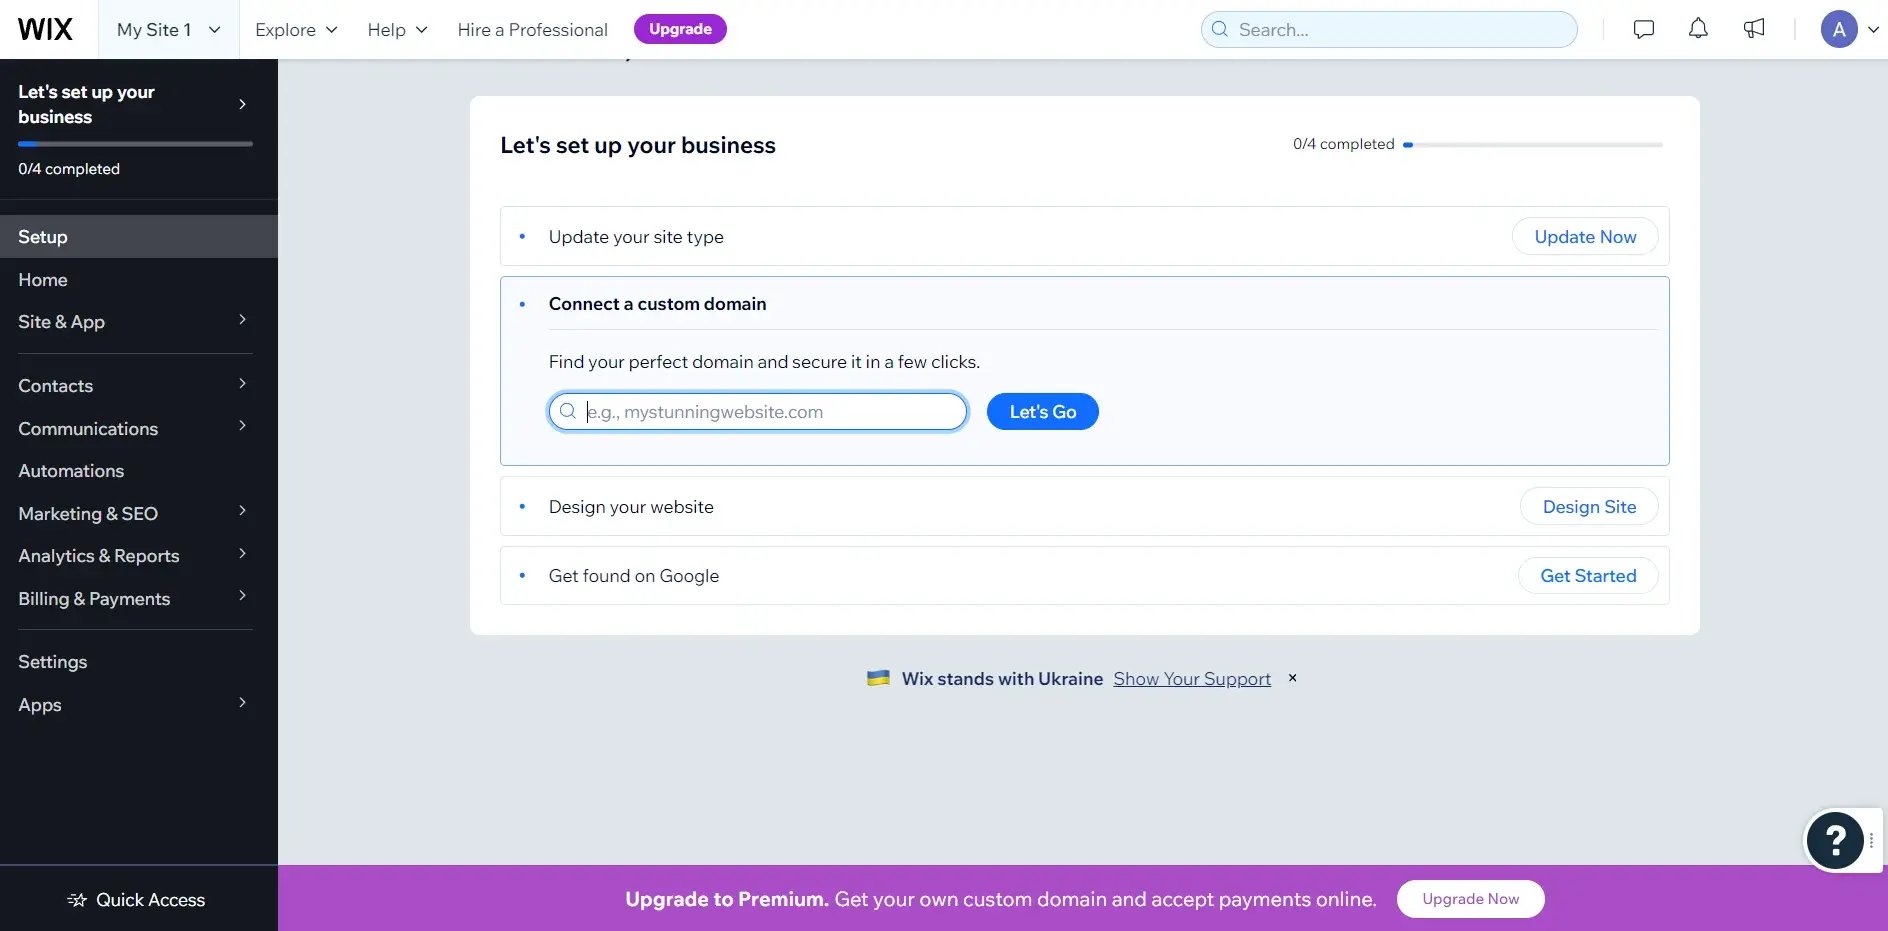Expand the Help menu
The image size is (1888, 931).
(397, 29)
